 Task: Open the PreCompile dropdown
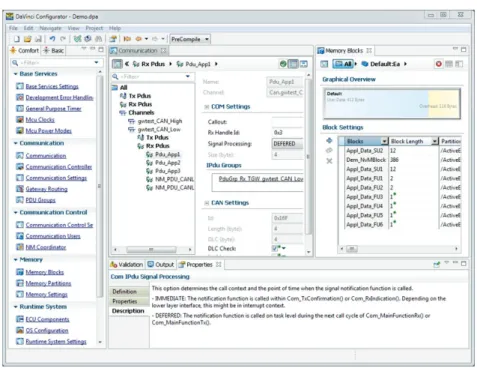pyautogui.click(x=190, y=39)
